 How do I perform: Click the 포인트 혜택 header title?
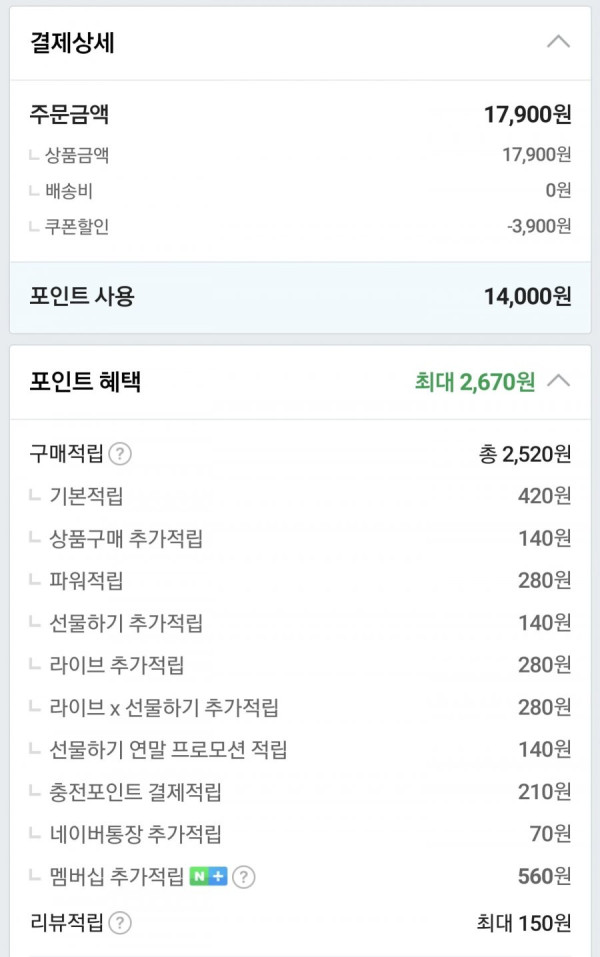[x=85, y=381]
